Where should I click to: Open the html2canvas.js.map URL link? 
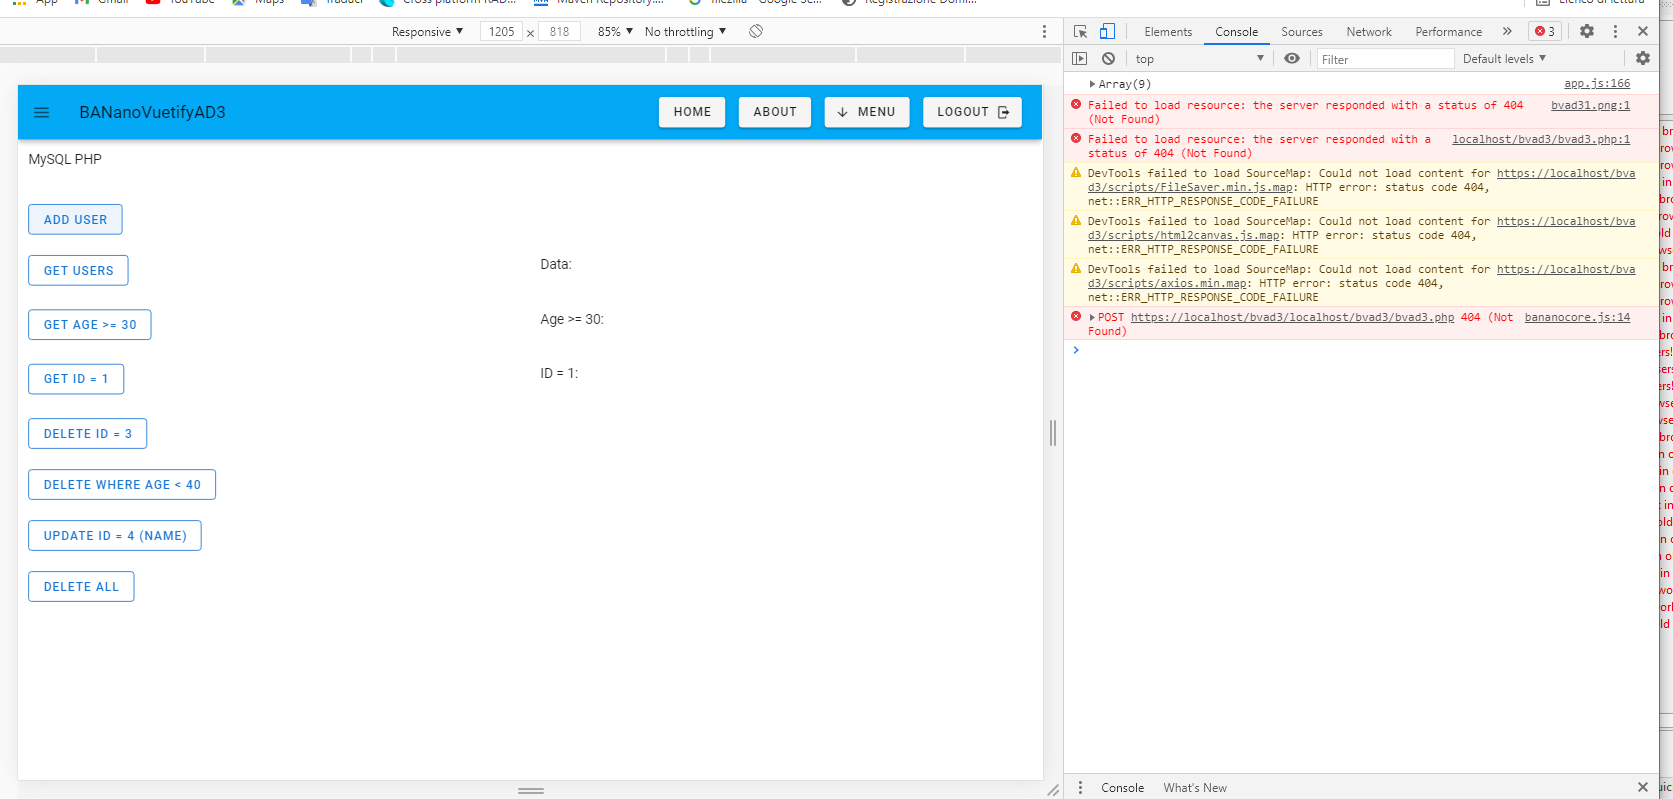1184,235
